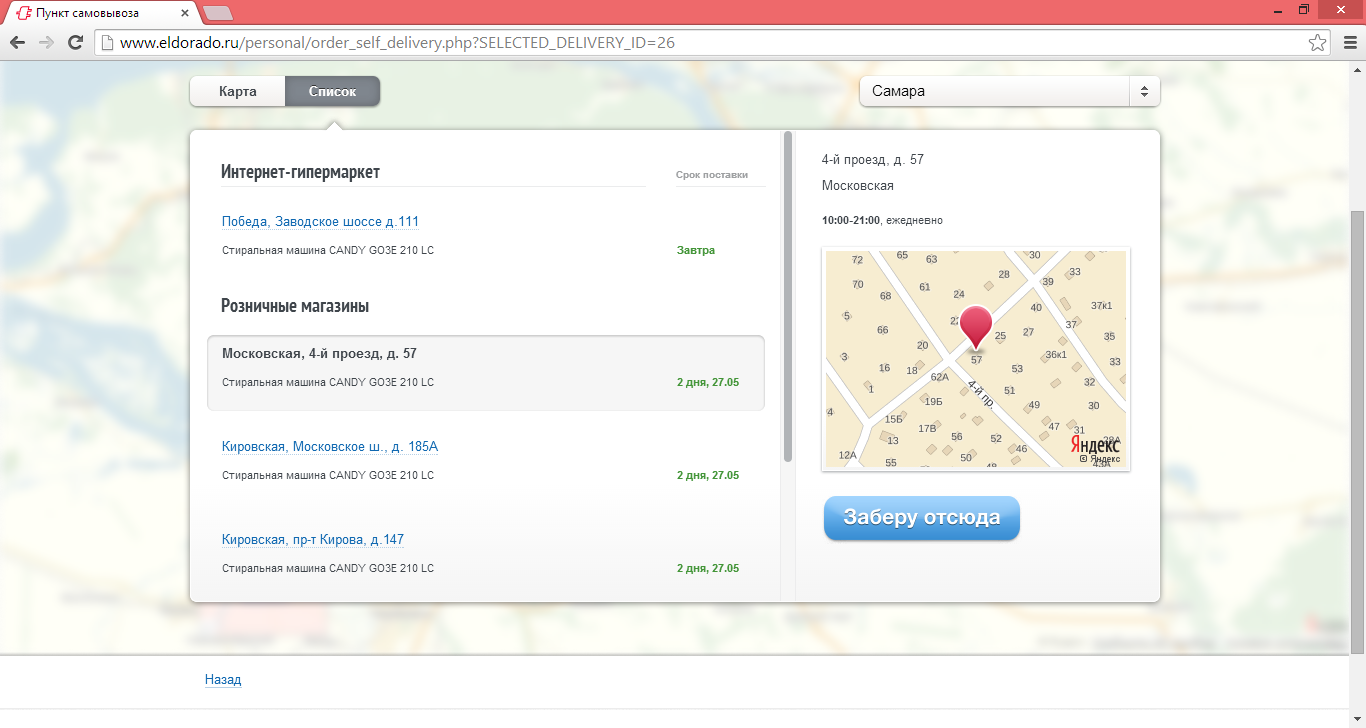1366x728 pixels.
Task: Click the Eldorado favicon on the tab
Action: tap(25, 13)
